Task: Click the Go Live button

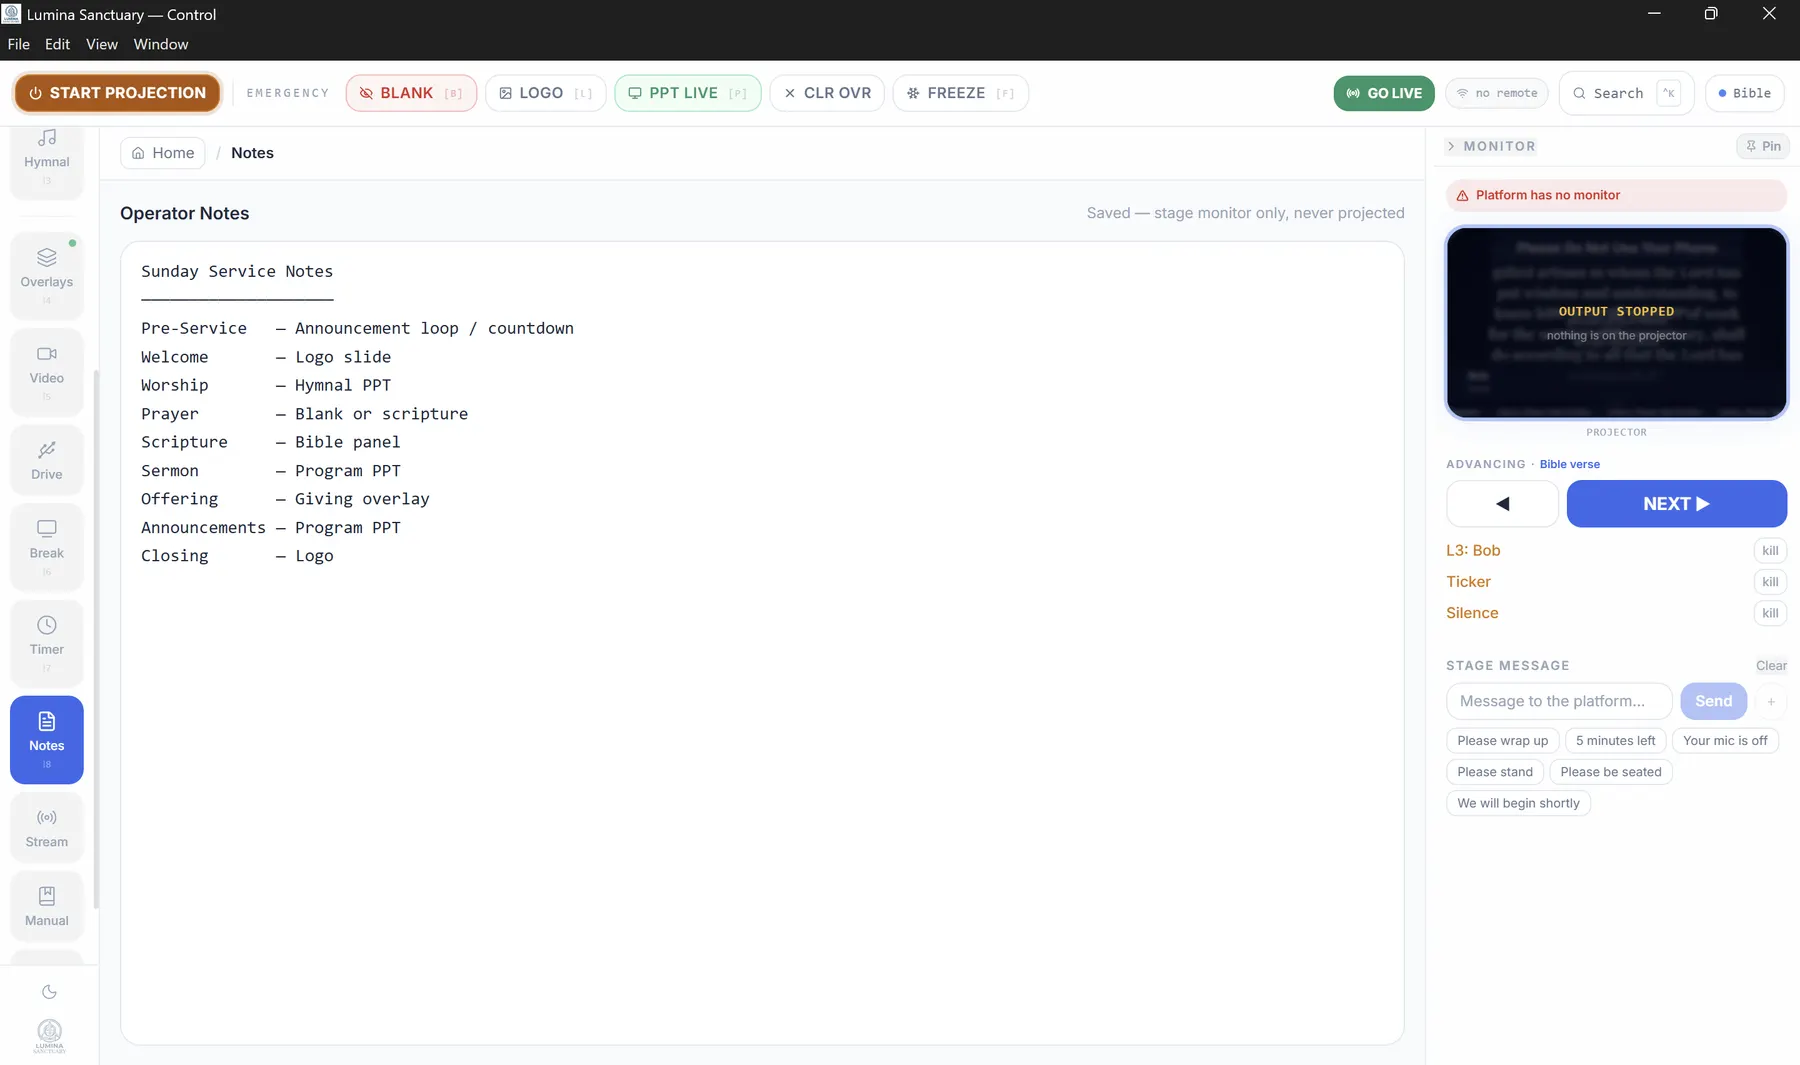Action: coord(1384,93)
